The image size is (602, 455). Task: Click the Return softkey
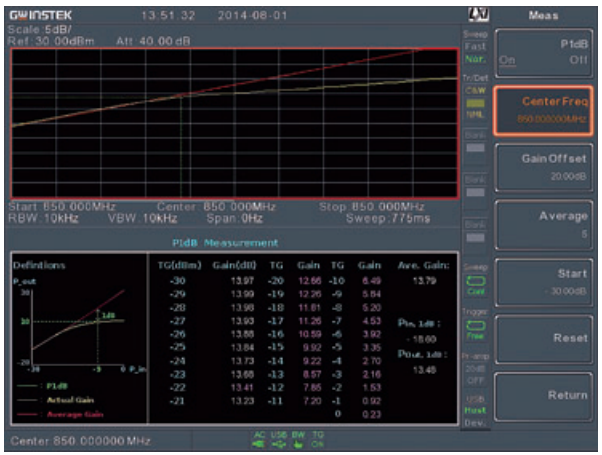click(x=544, y=397)
